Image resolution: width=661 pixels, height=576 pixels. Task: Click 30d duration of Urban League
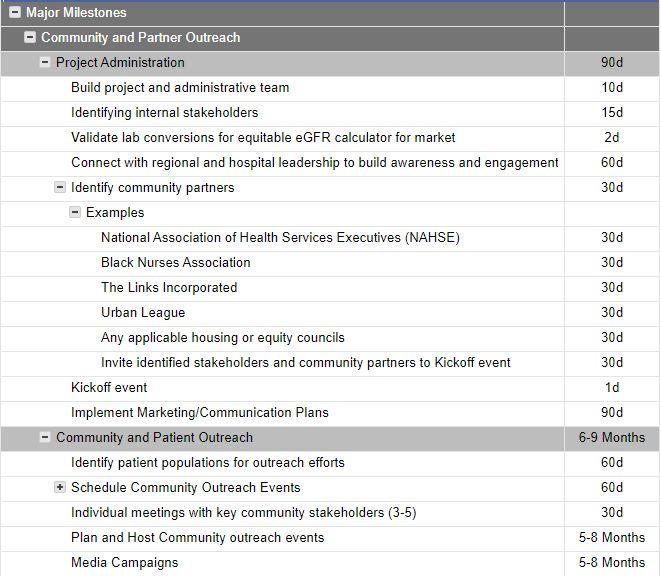coord(612,312)
